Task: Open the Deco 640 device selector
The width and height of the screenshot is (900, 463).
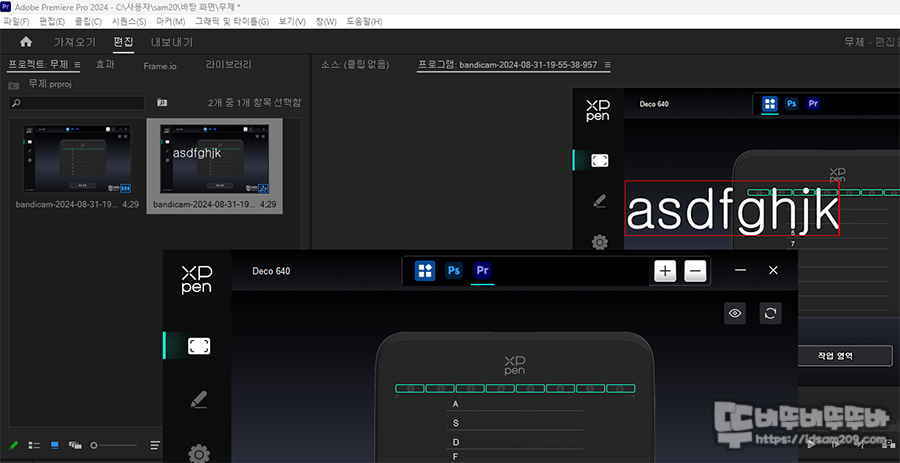Action: [x=271, y=271]
